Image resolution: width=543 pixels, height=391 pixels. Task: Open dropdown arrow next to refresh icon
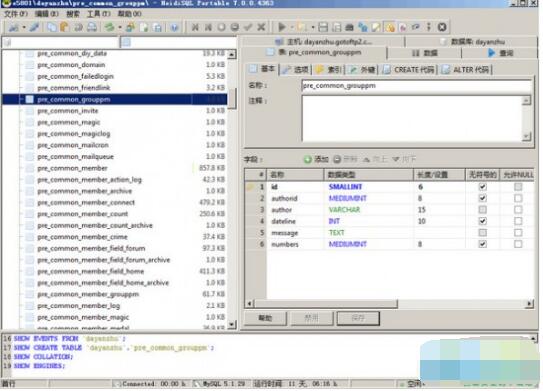120,27
